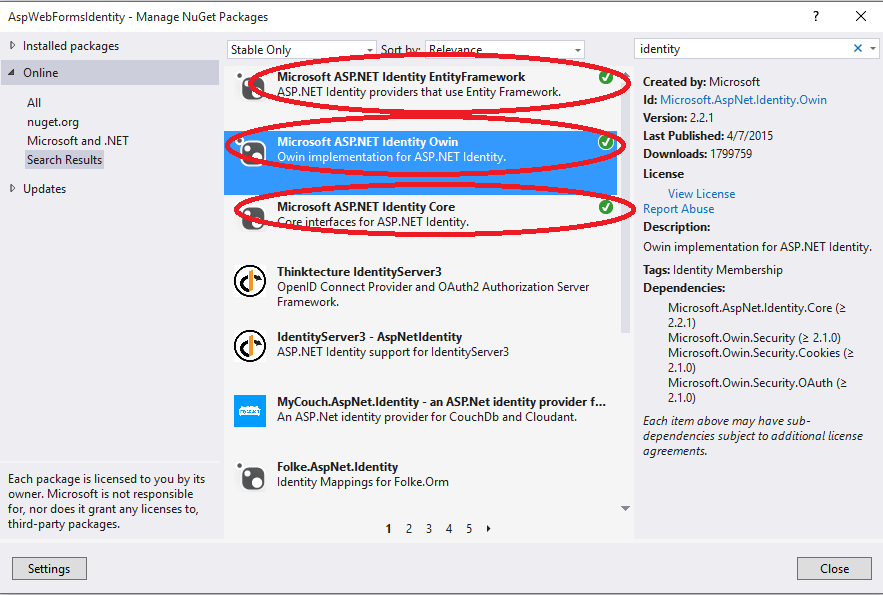
Task: Click the Microsoft.AspNet.Identity.Core dependency text
Action: pos(757,315)
